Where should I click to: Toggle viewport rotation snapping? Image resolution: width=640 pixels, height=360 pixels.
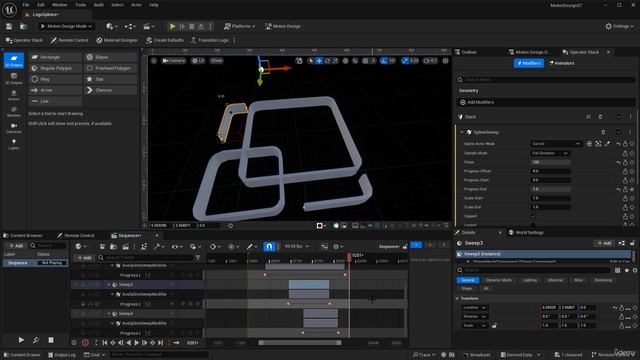pyautogui.click(x=384, y=60)
